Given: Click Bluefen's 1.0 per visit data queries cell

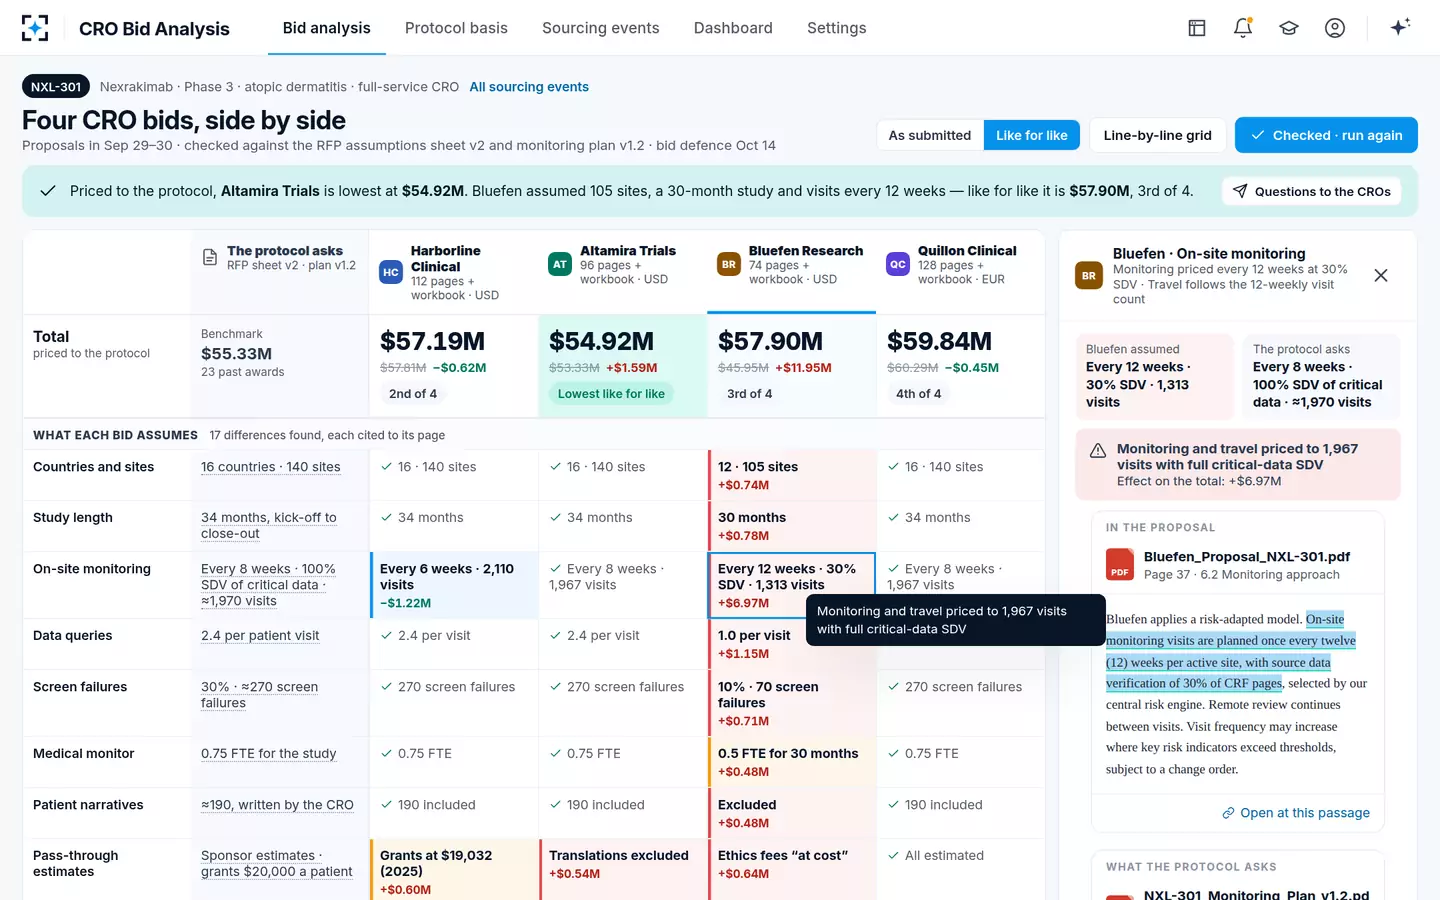Looking at the screenshot, I should [792, 645].
